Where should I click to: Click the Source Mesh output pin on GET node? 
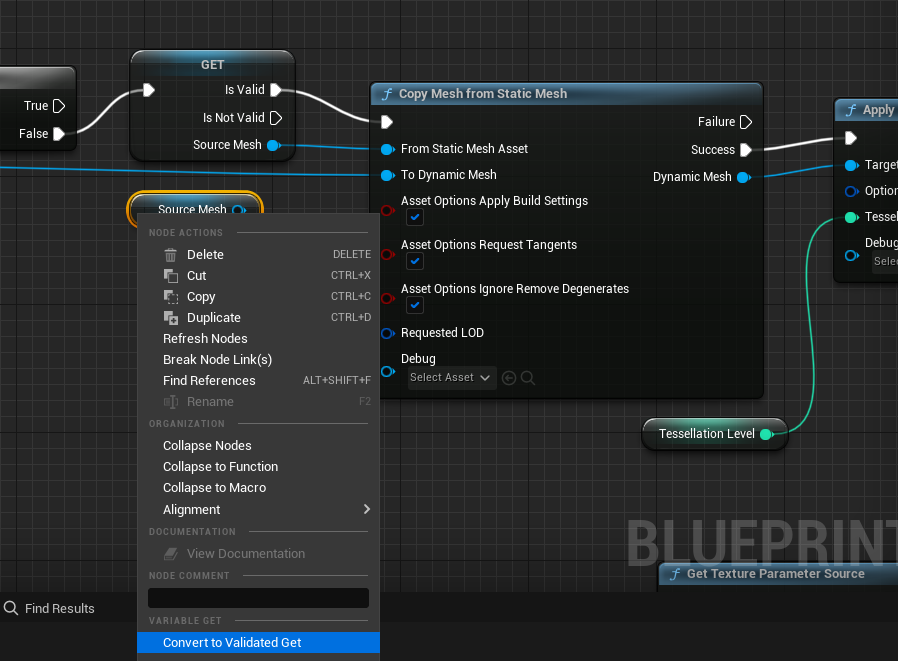274,145
